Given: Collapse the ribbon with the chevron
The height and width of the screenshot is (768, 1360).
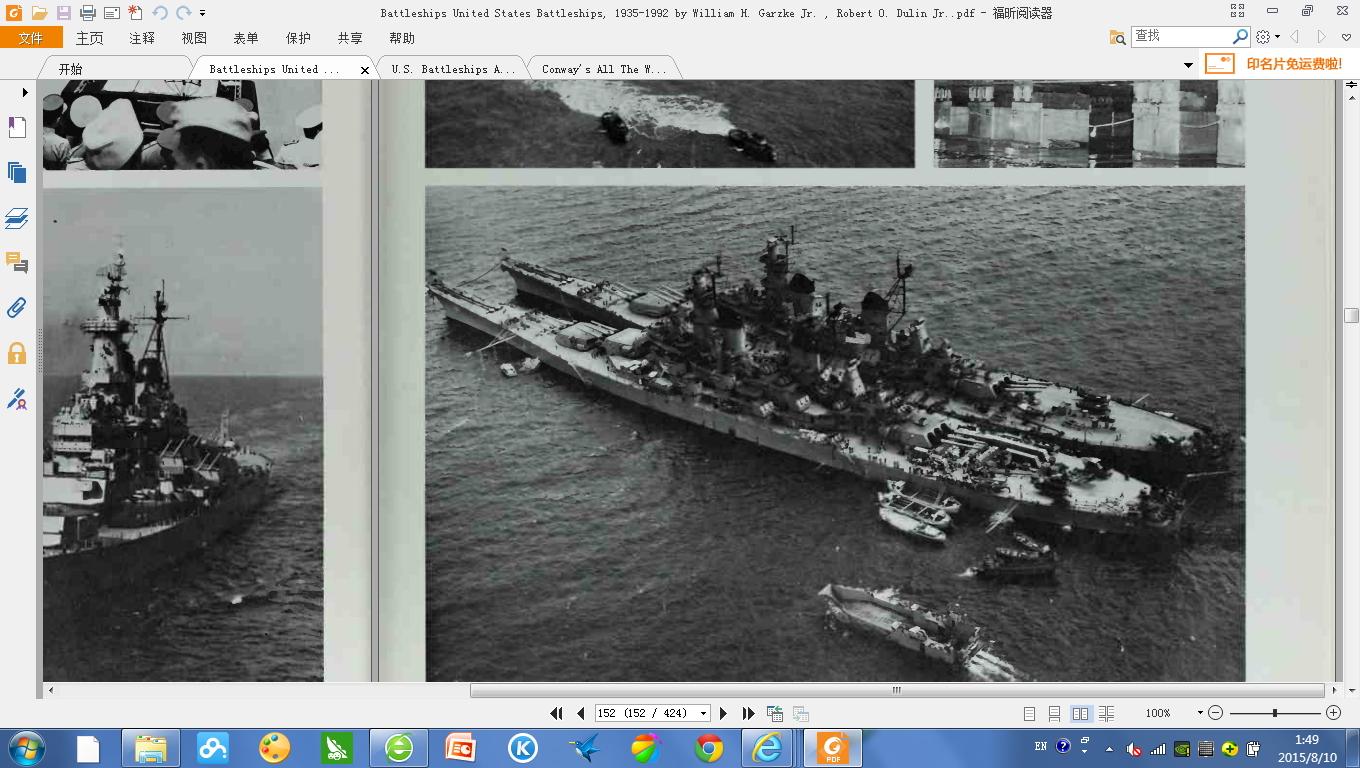Looking at the screenshot, I should 1346,37.
